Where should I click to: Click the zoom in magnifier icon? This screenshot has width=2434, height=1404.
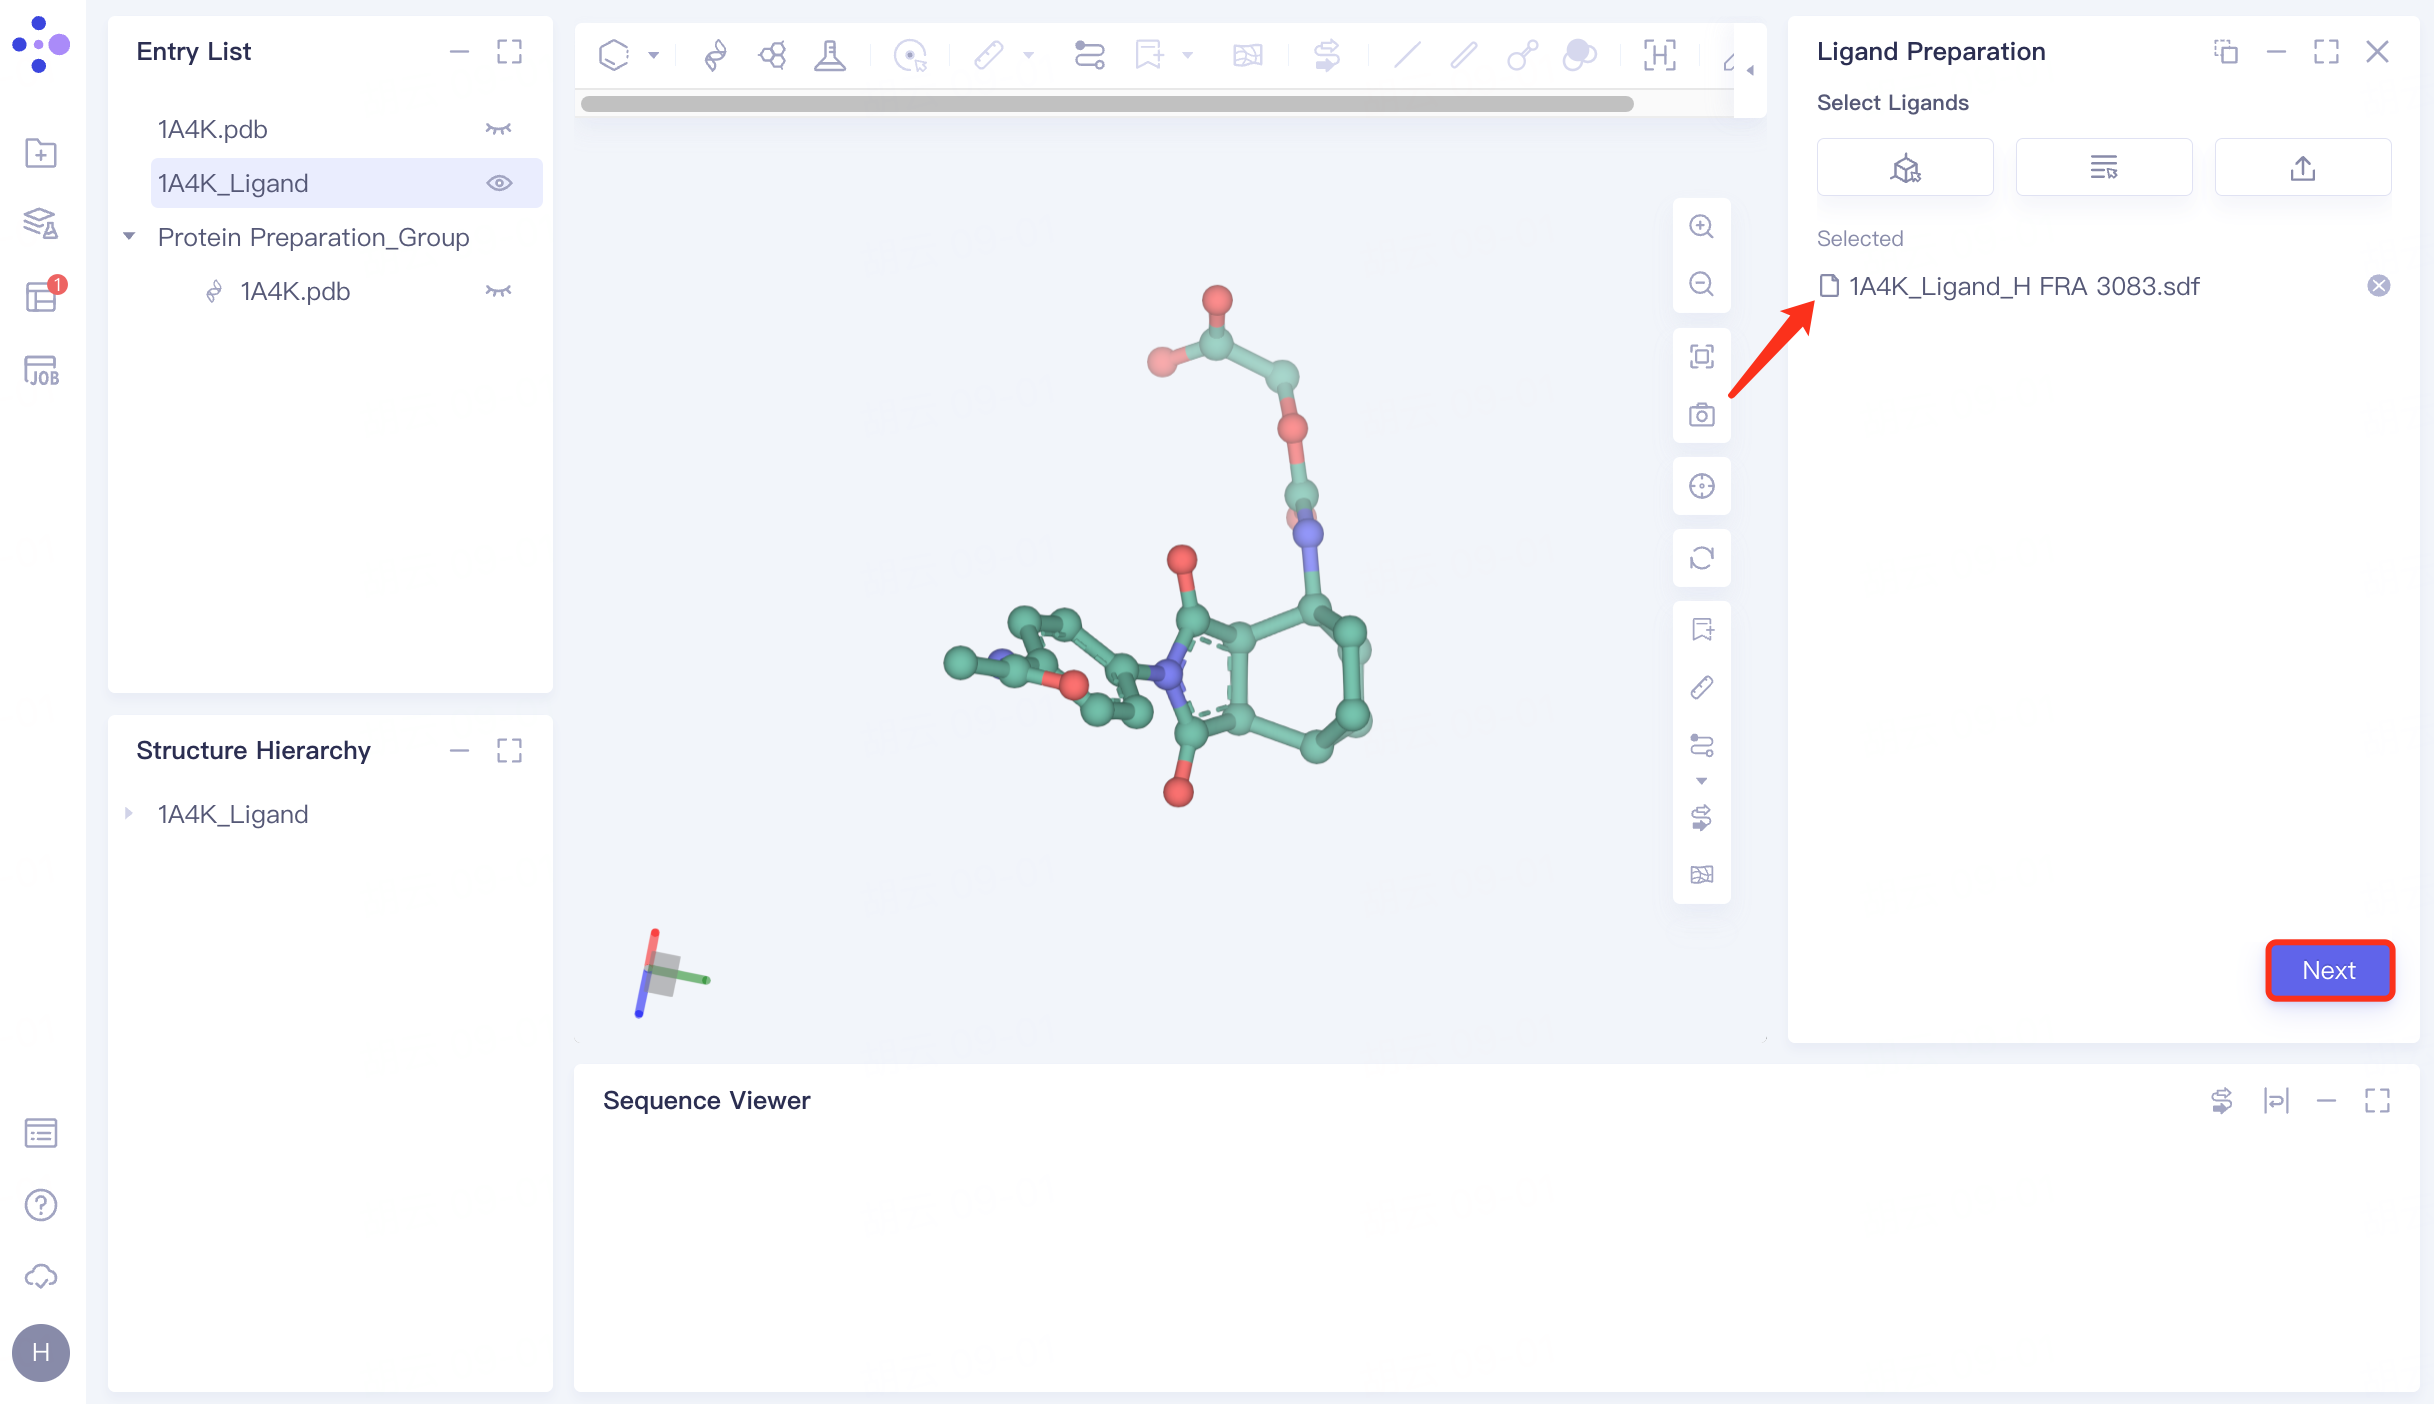point(1701,226)
